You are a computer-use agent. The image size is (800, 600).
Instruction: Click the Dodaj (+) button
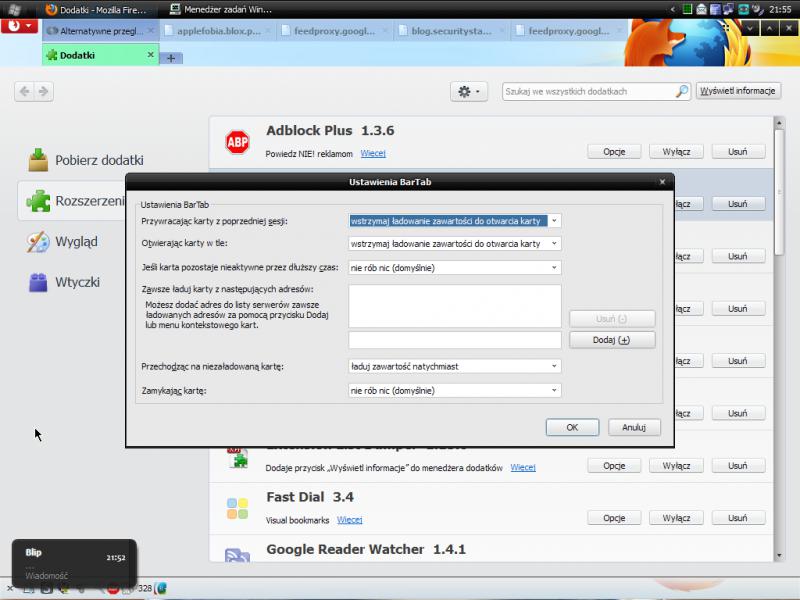[x=612, y=340]
